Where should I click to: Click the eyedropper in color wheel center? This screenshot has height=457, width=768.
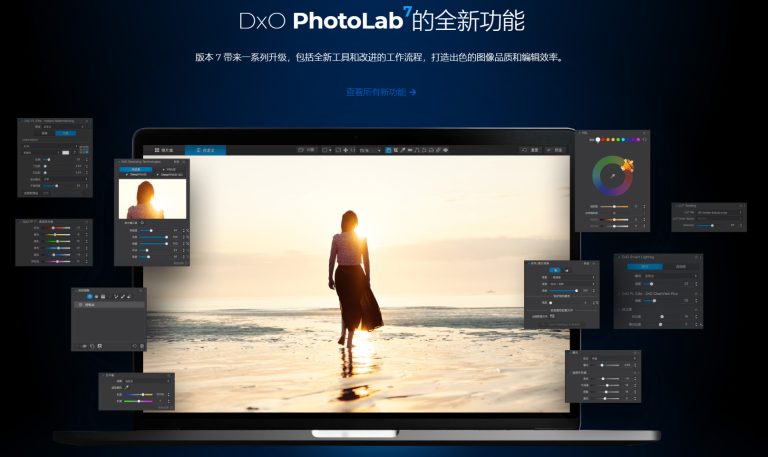tap(613, 176)
